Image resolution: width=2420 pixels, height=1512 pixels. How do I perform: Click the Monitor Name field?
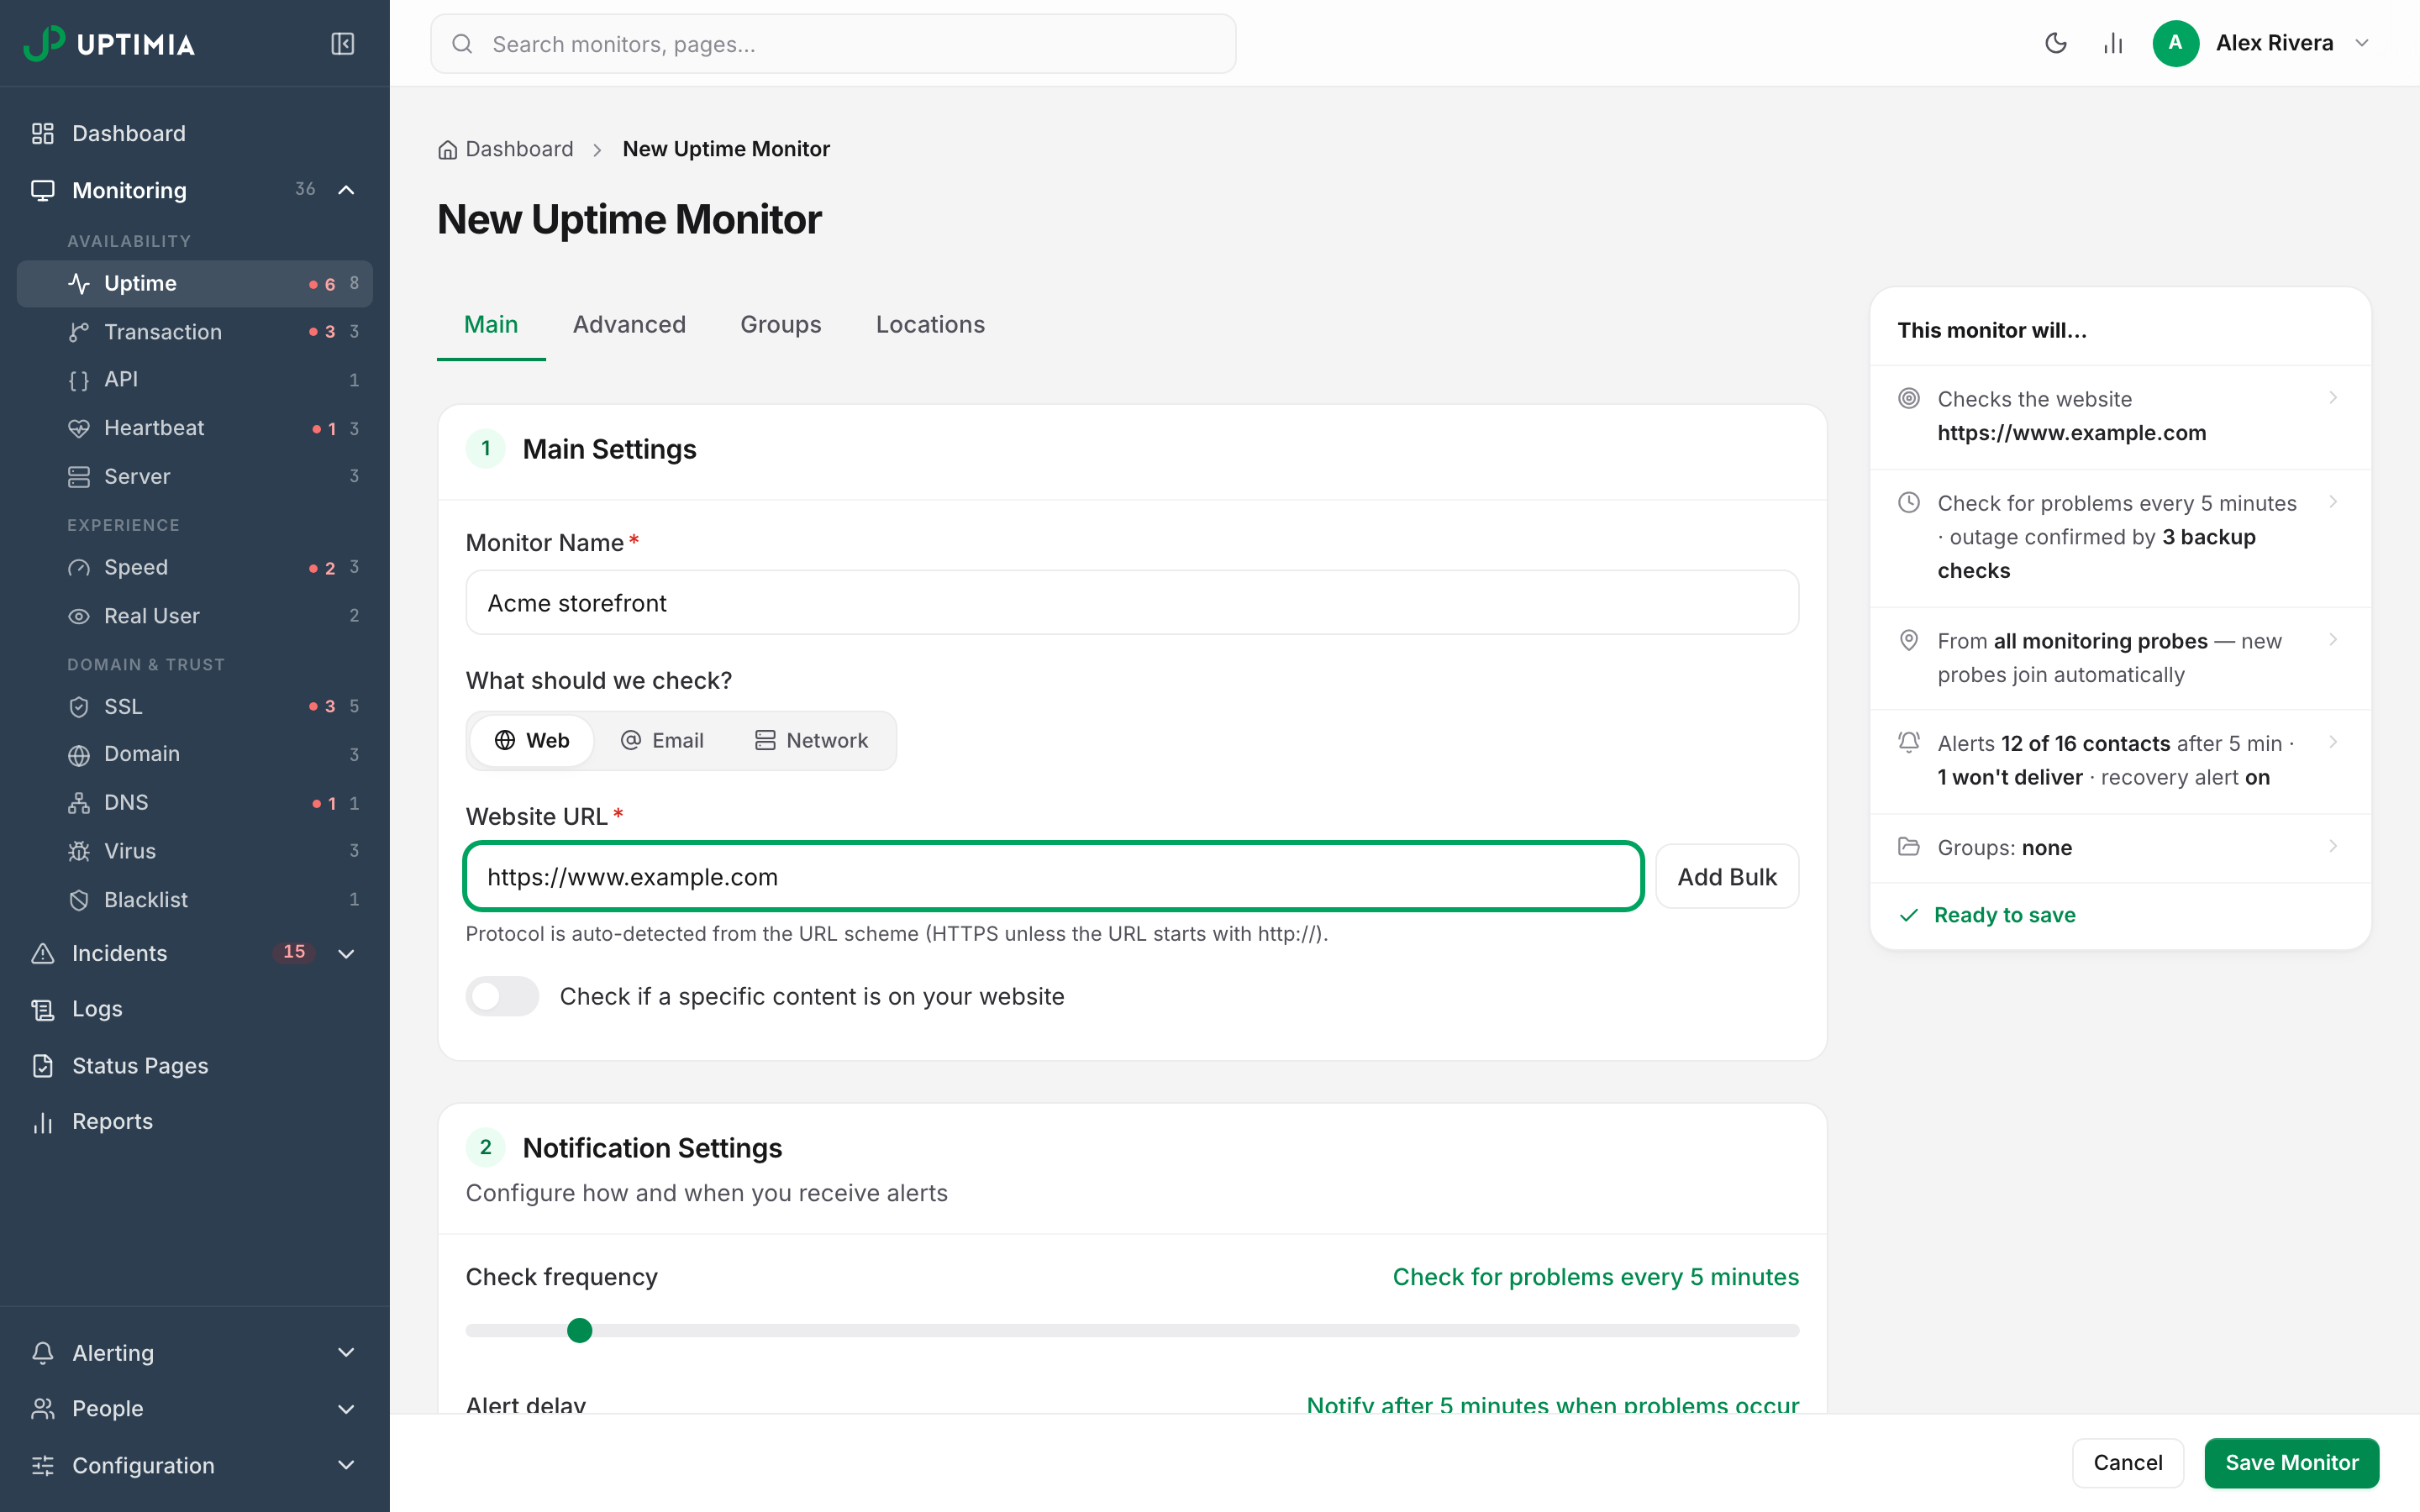tap(1132, 603)
